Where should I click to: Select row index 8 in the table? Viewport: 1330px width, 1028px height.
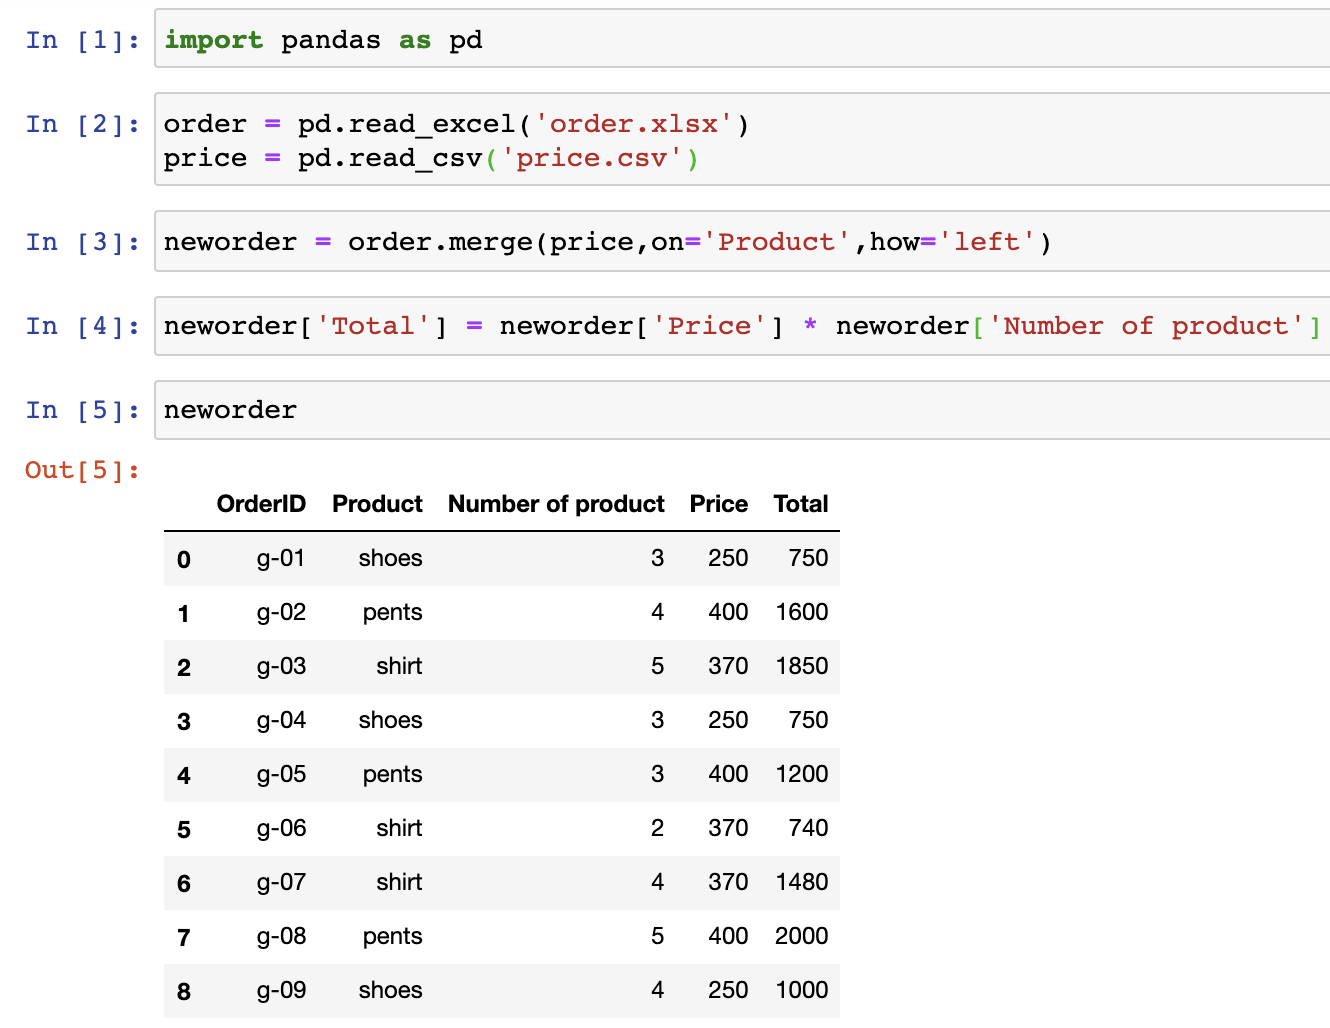pyautogui.click(x=184, y=991)
